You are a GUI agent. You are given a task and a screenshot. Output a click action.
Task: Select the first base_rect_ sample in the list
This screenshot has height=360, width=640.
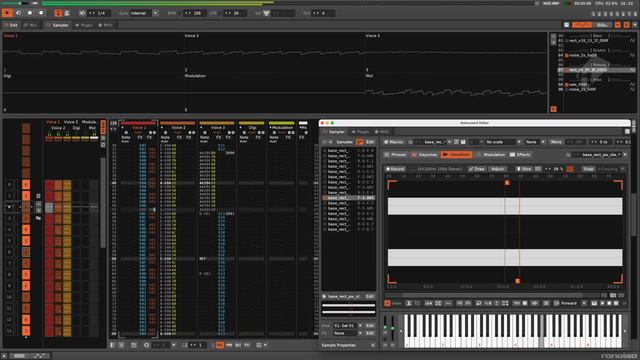coord(348,150)
